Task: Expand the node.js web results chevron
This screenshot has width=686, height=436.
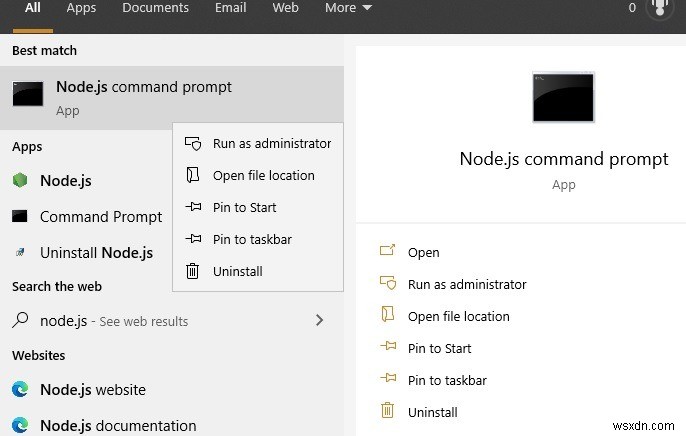Action: click(319, 321)
